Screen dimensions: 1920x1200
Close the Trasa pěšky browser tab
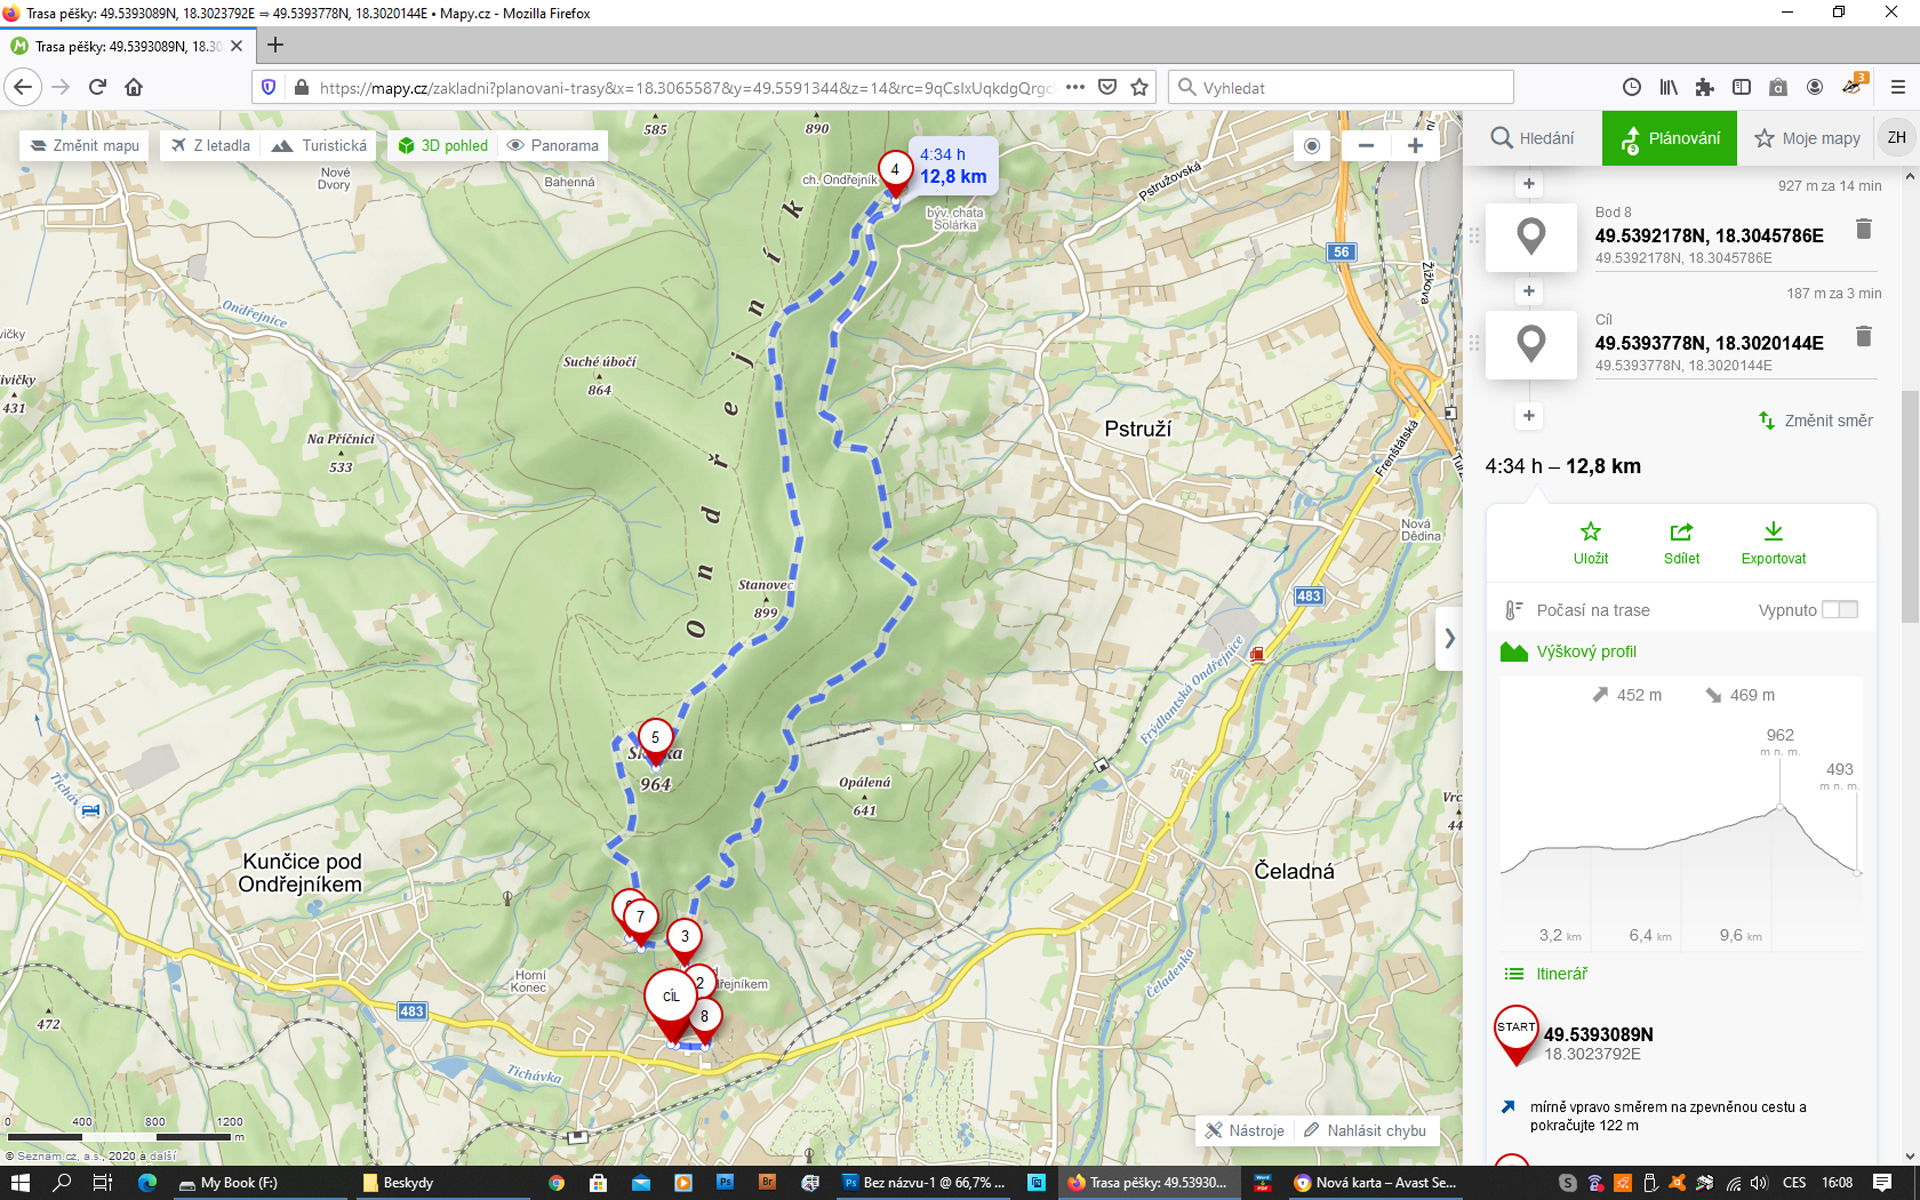[236, 46]
